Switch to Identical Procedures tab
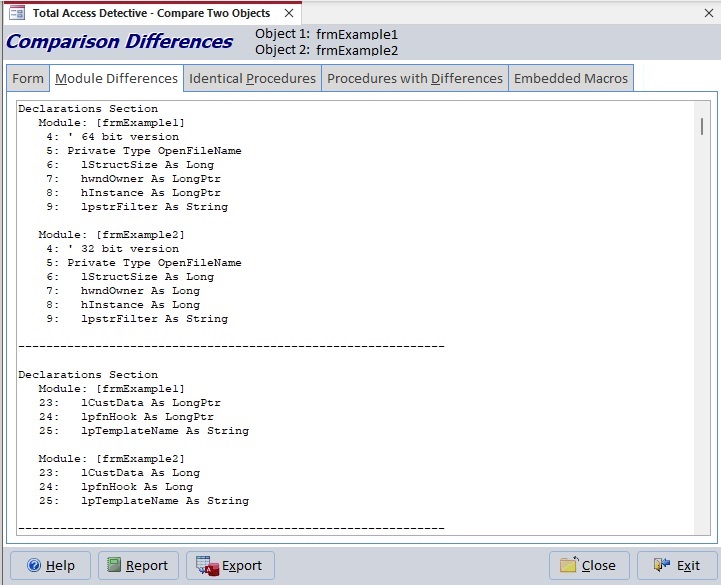The width and height of the screenshot is (721, 585). (252, 79)
